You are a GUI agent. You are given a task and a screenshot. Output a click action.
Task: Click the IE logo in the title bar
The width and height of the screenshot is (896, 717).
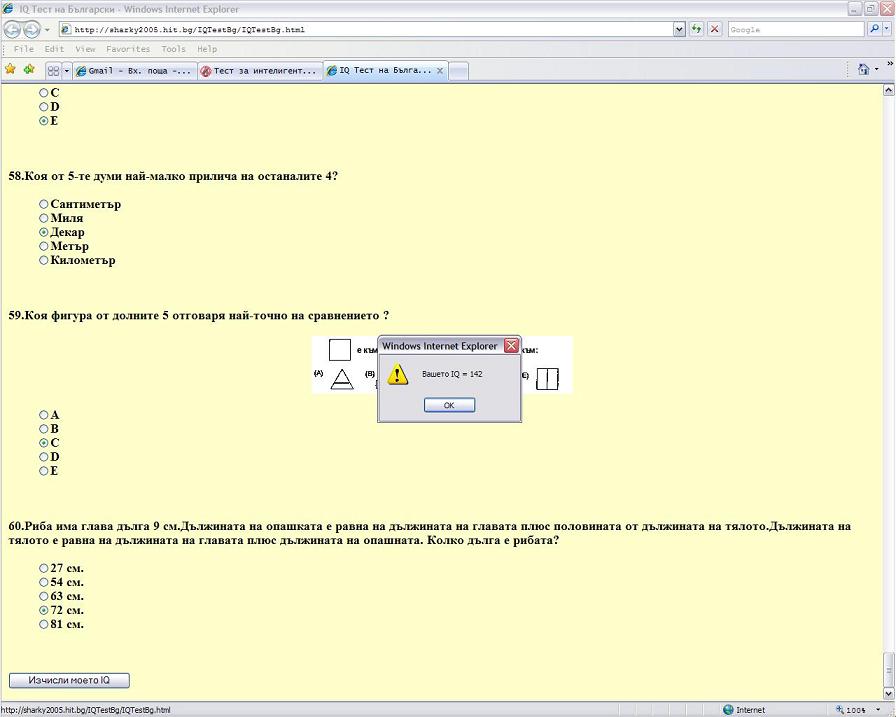pyautogui.click(x=8, y=9)
